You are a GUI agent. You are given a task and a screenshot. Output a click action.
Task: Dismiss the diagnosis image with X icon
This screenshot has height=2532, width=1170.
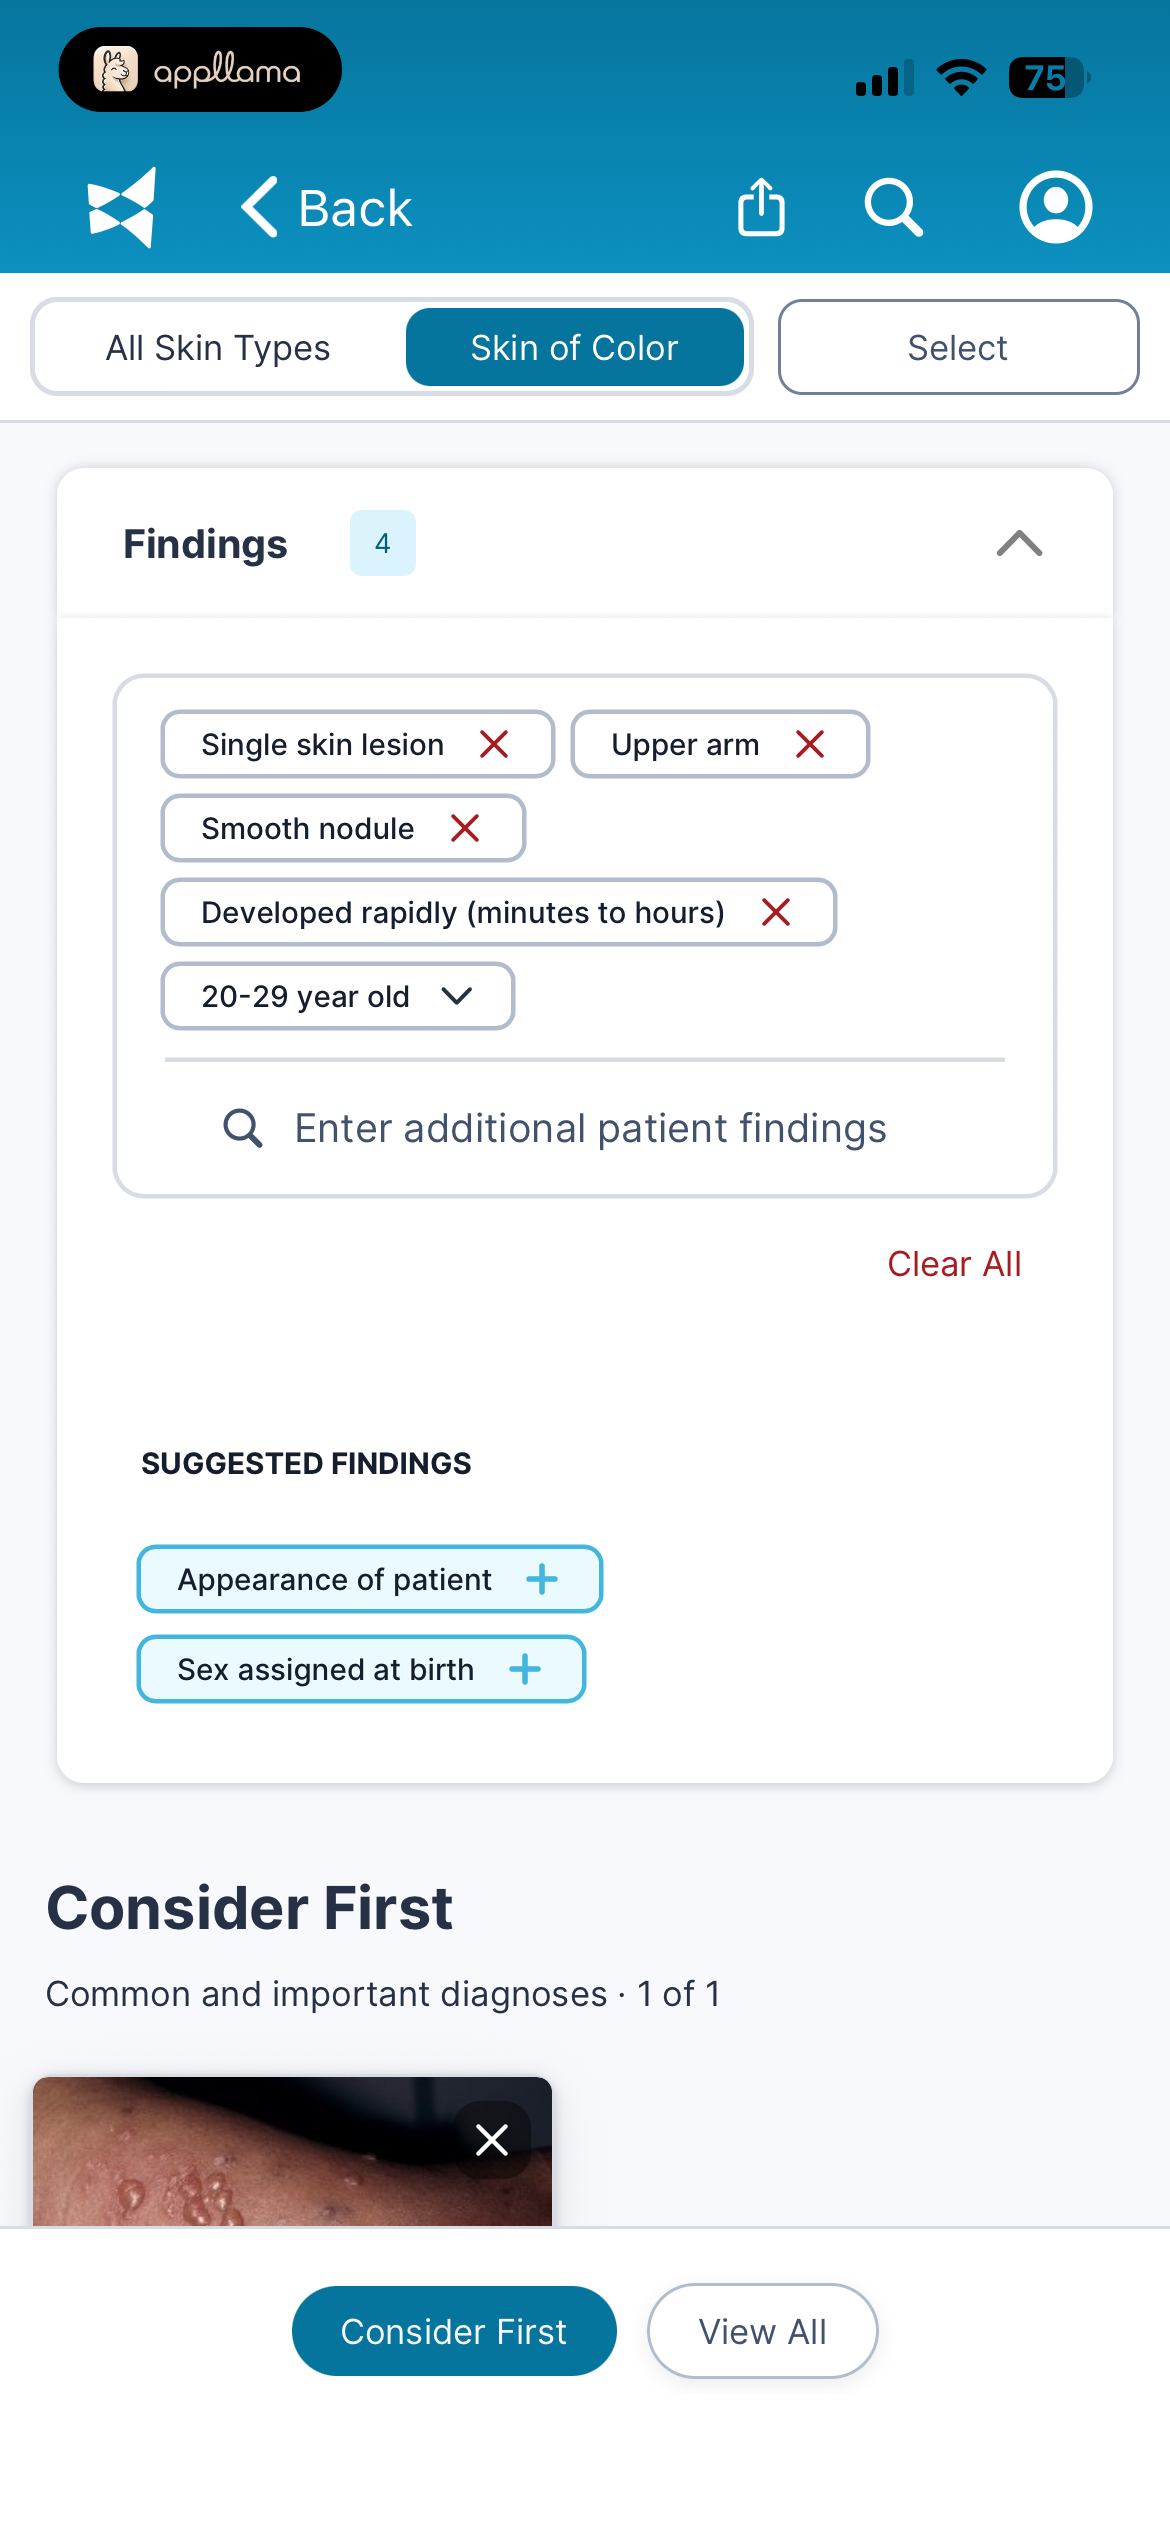point(492,2140)
